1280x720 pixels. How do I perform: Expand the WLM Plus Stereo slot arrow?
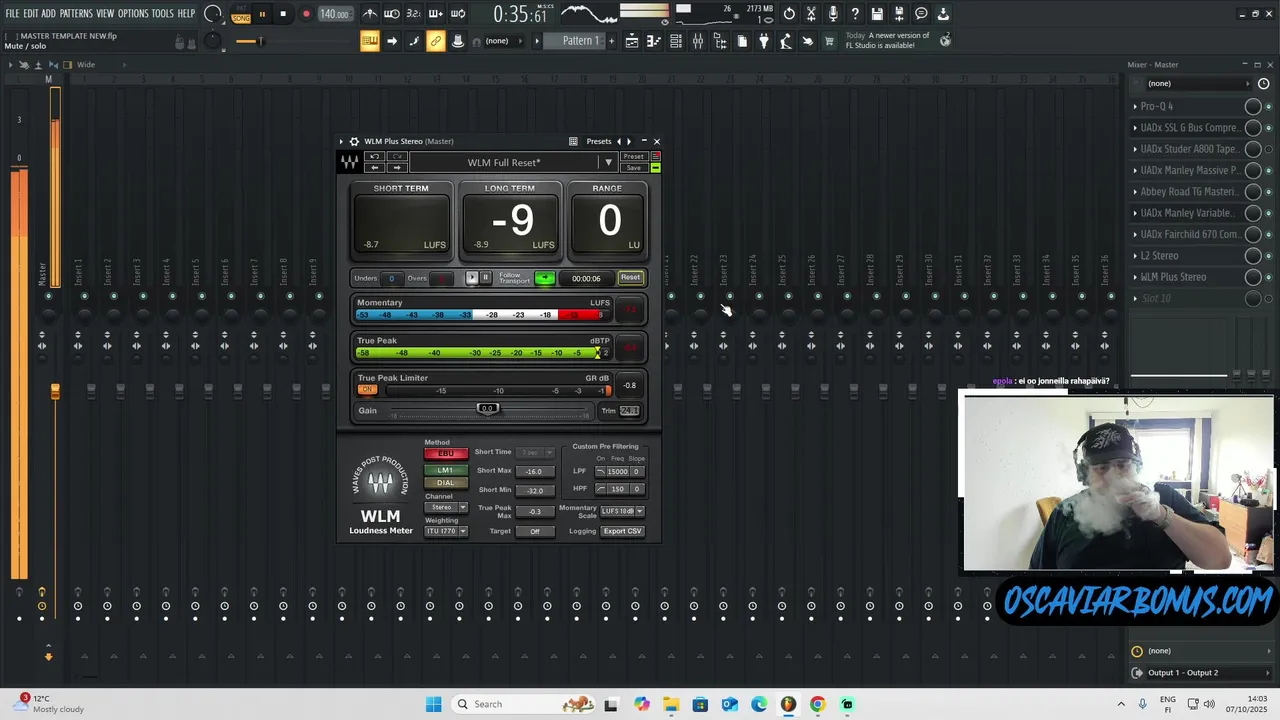coord(1135,277)
